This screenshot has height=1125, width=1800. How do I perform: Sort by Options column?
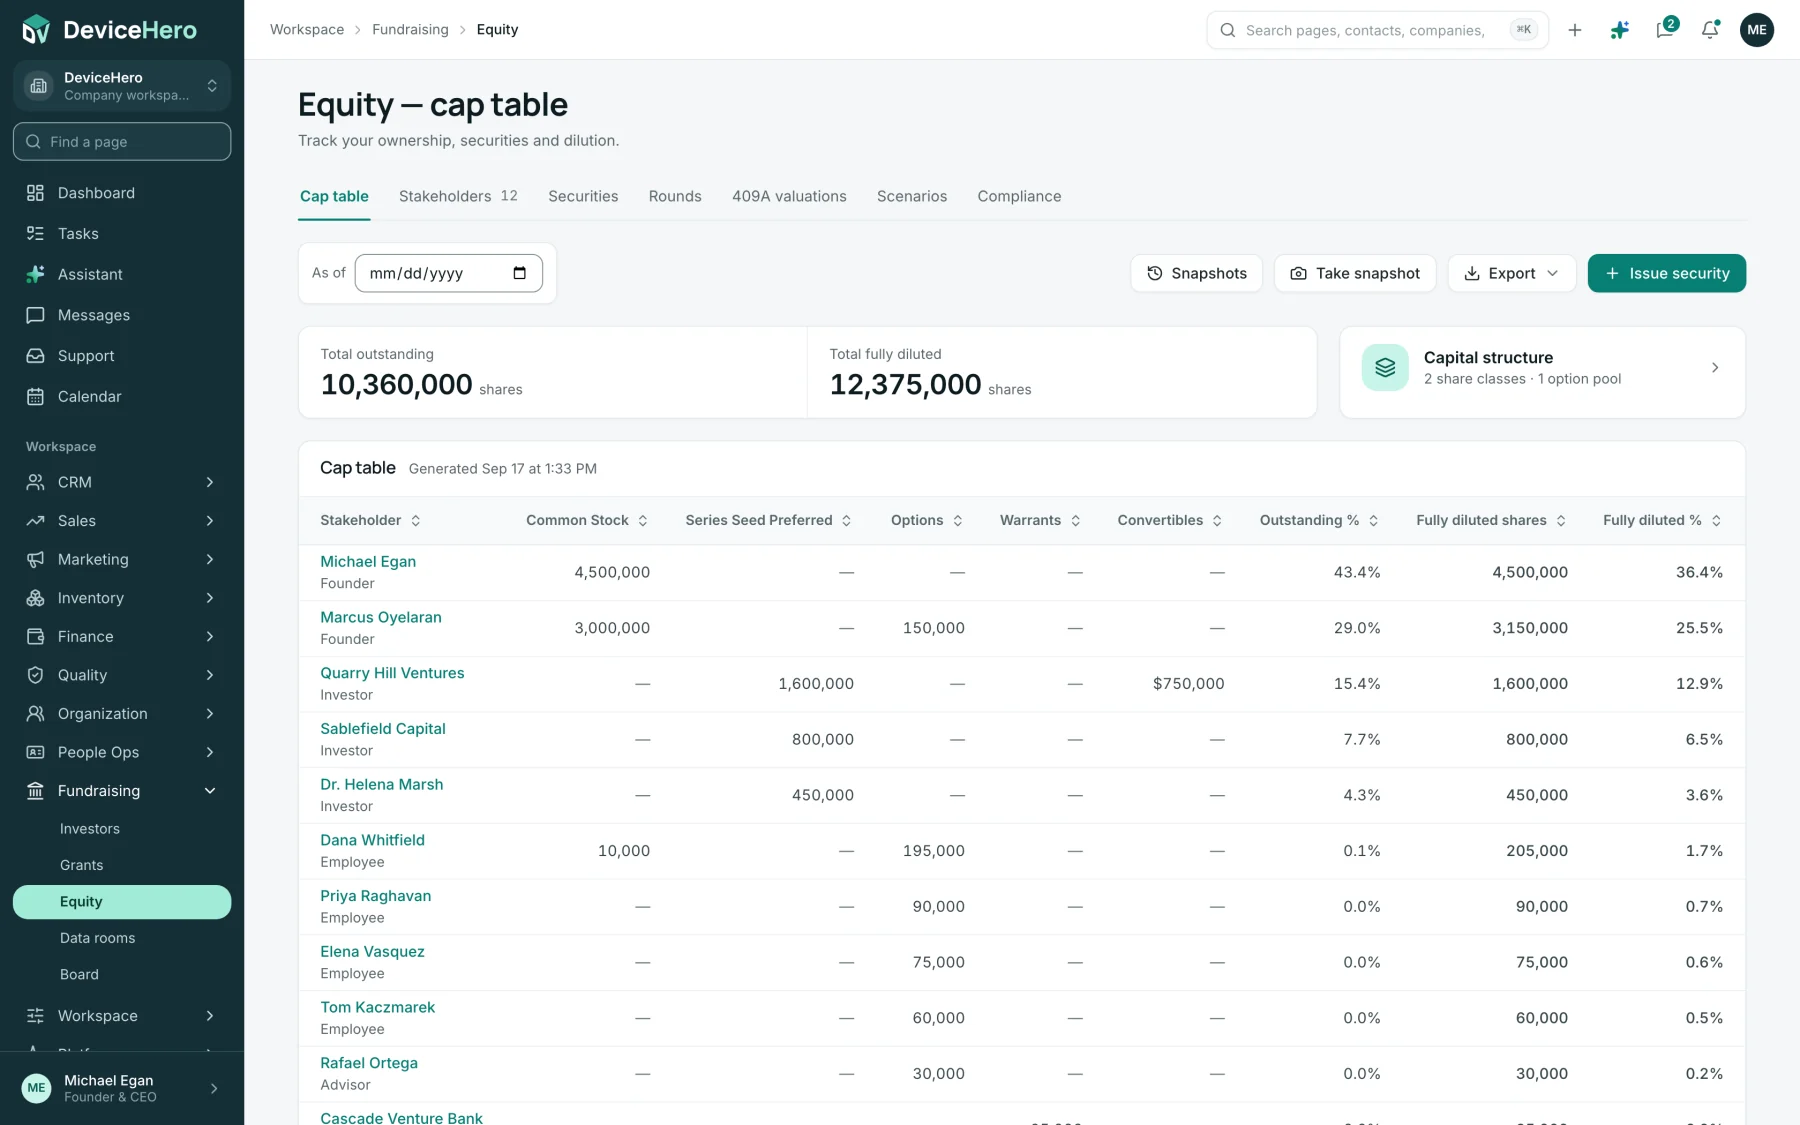pos(927,520)
